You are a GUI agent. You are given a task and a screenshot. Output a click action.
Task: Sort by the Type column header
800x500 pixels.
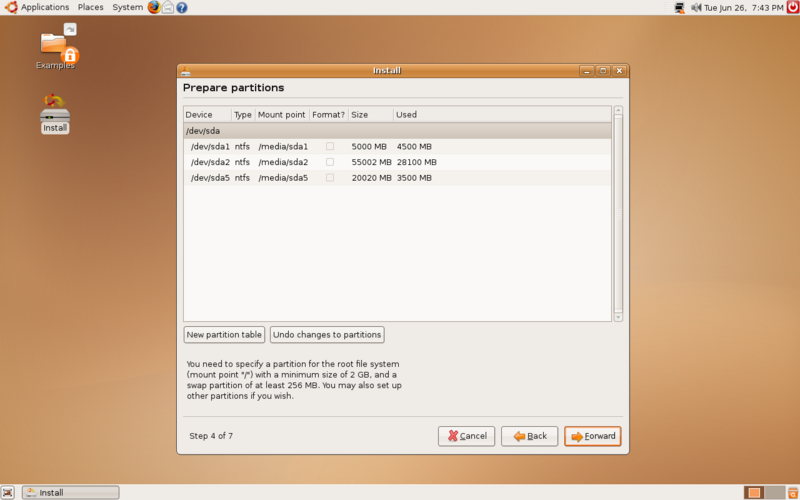click(243, 115)
